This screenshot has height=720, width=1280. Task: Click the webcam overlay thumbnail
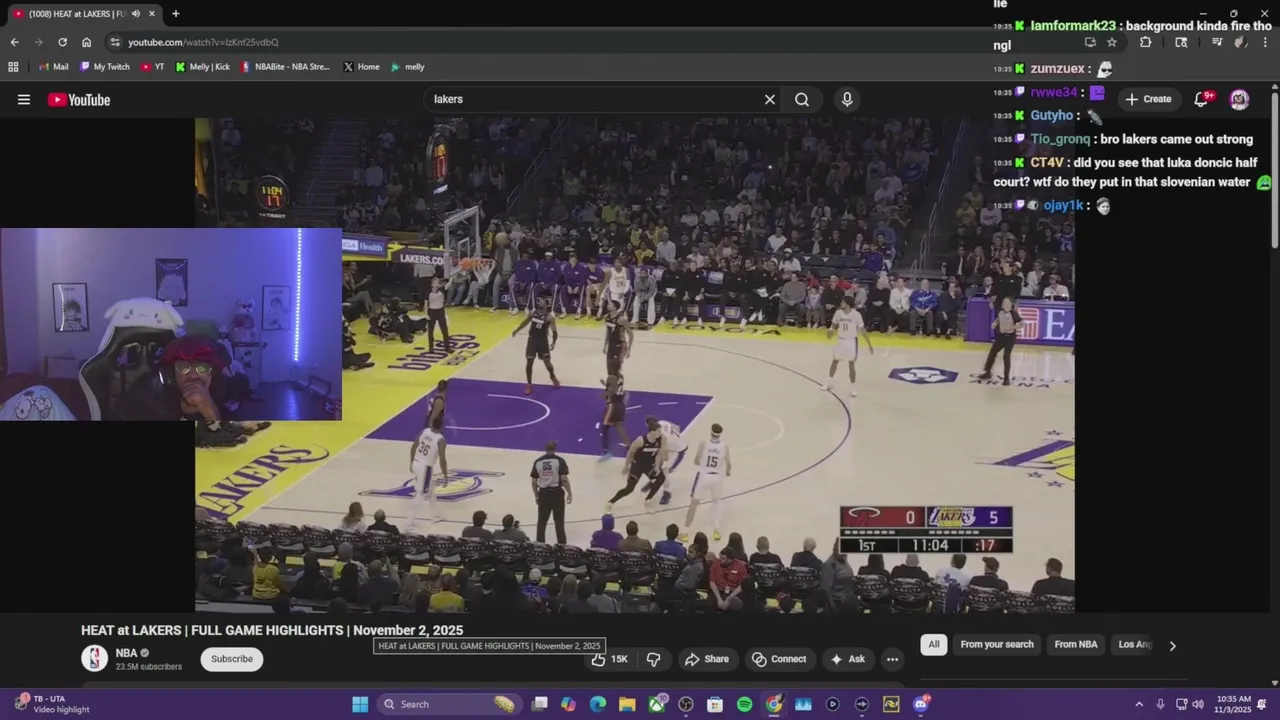[x=171, y=324]
